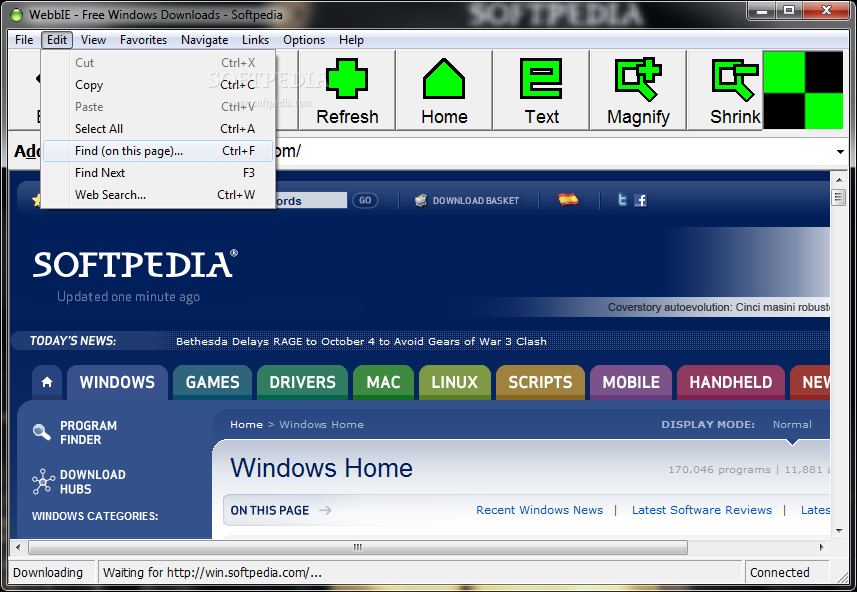Switch to the MOBILE tab
This screenshot has height=592, width=857.
pyautogui.click(x=631, y=382)
